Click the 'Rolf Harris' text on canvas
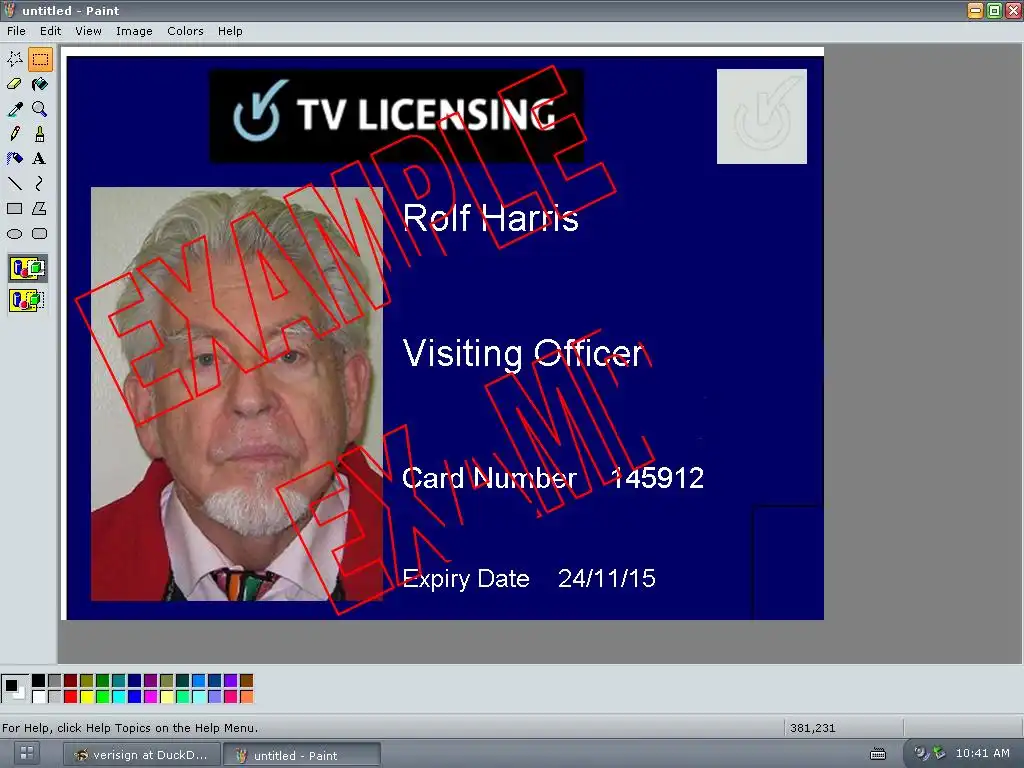 pos(490,218)
